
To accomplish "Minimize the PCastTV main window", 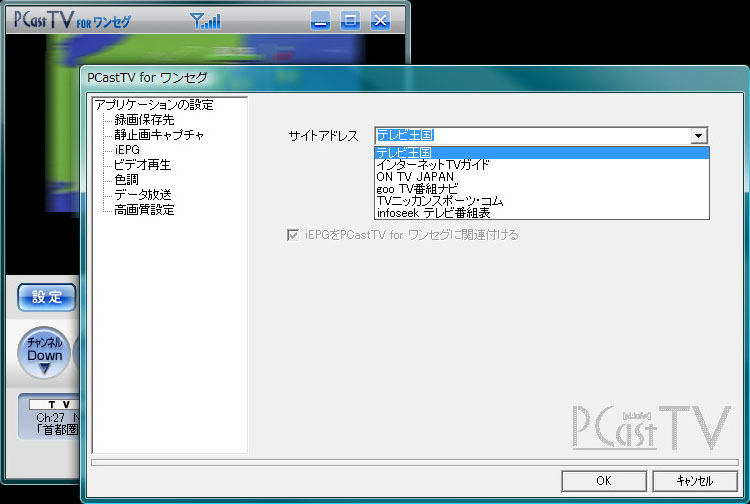I will click(x=320, y=19).
